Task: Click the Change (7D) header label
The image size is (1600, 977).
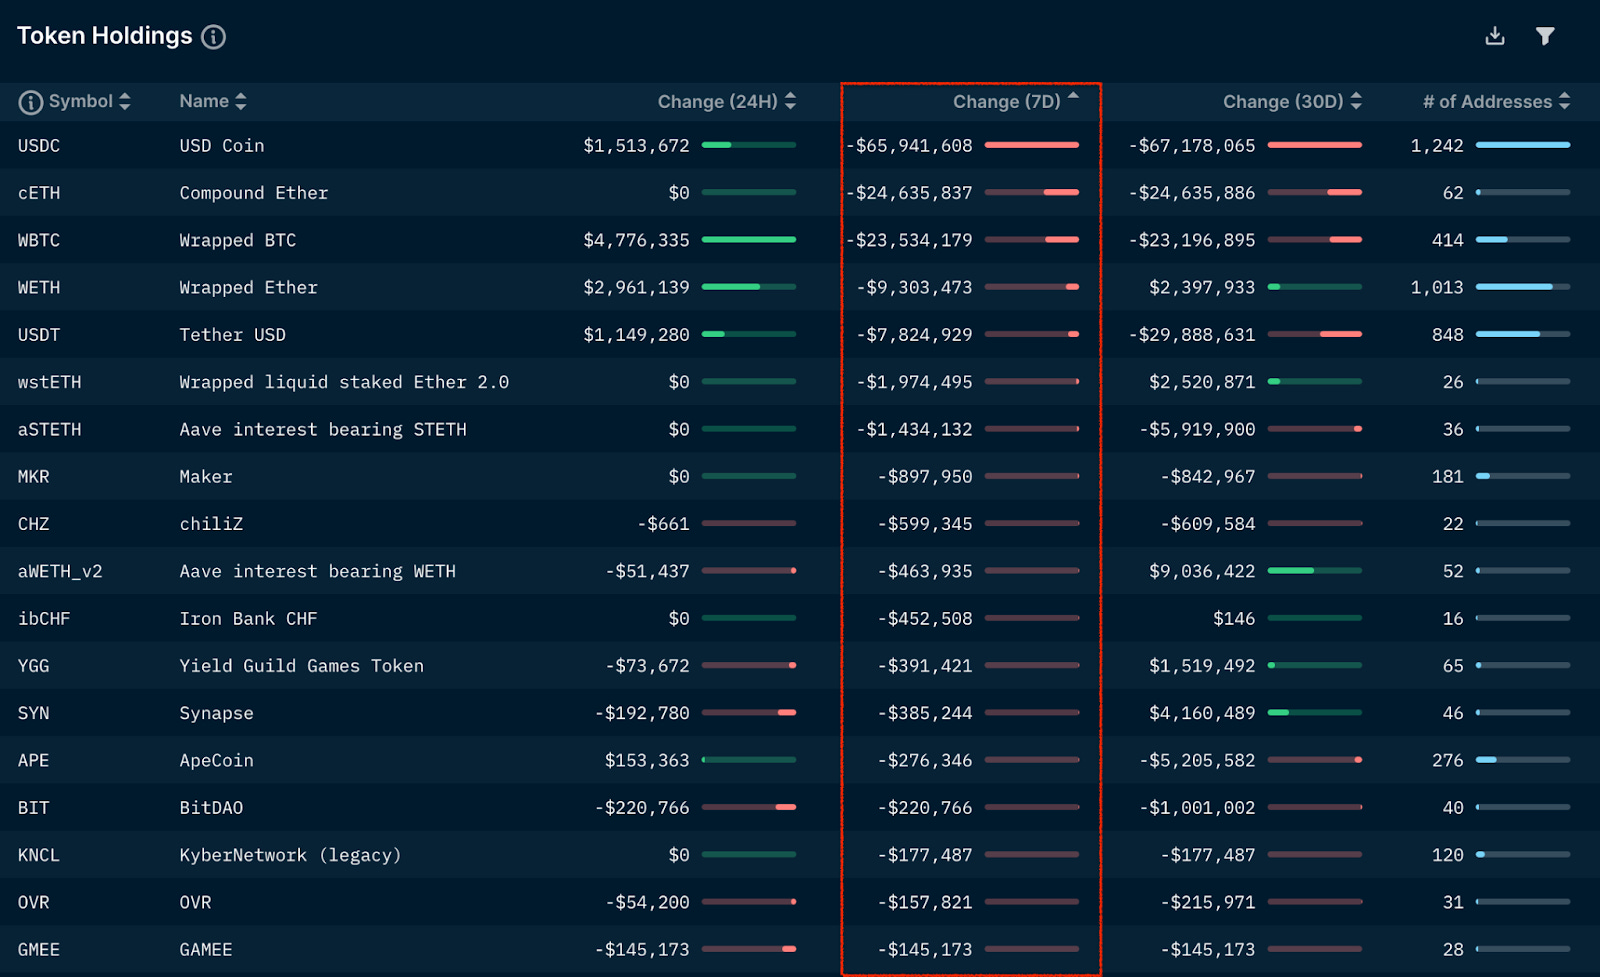Action: tap(1006, 102)
